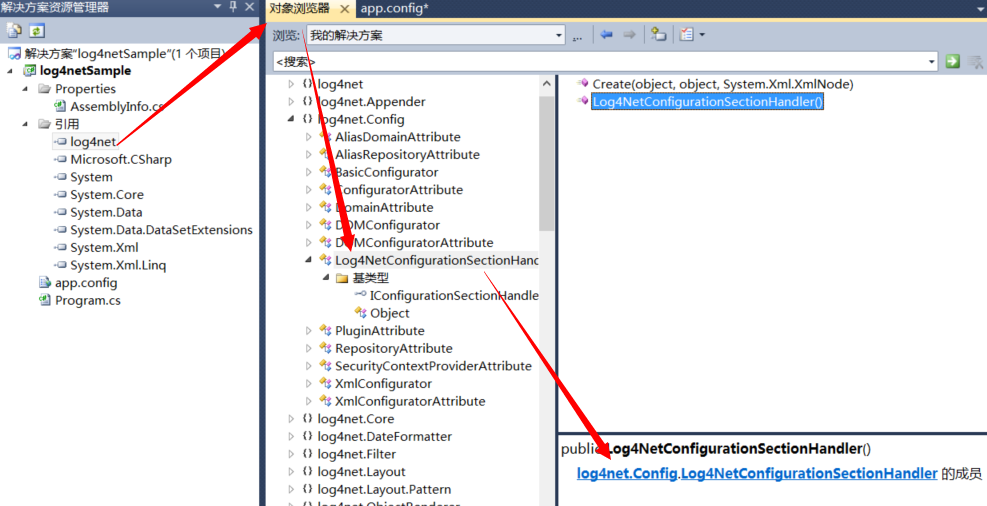Close the Object Browser tab

[x=344, y=9]
